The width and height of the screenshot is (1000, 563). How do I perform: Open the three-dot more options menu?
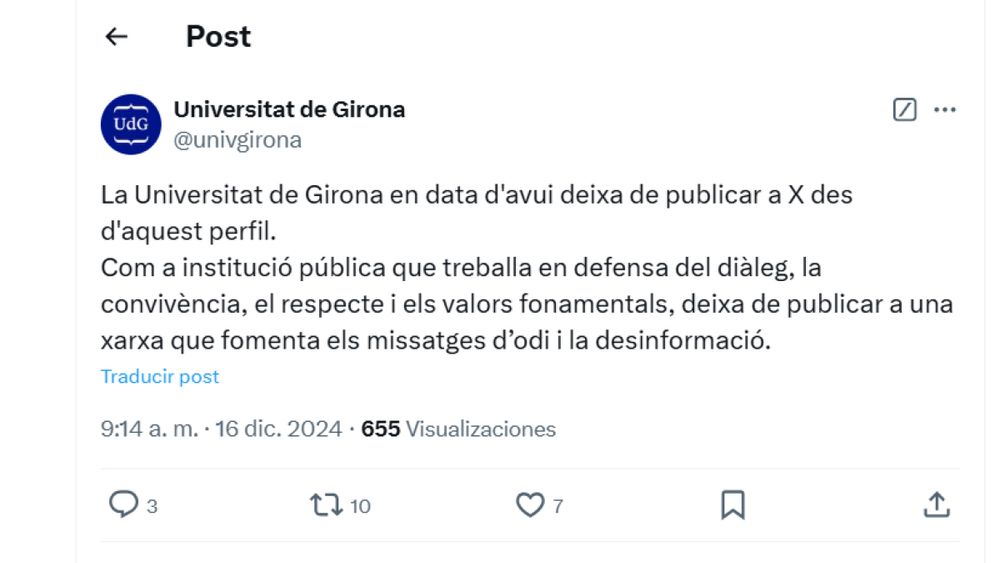pyautogui.click(x=945, y=110)
